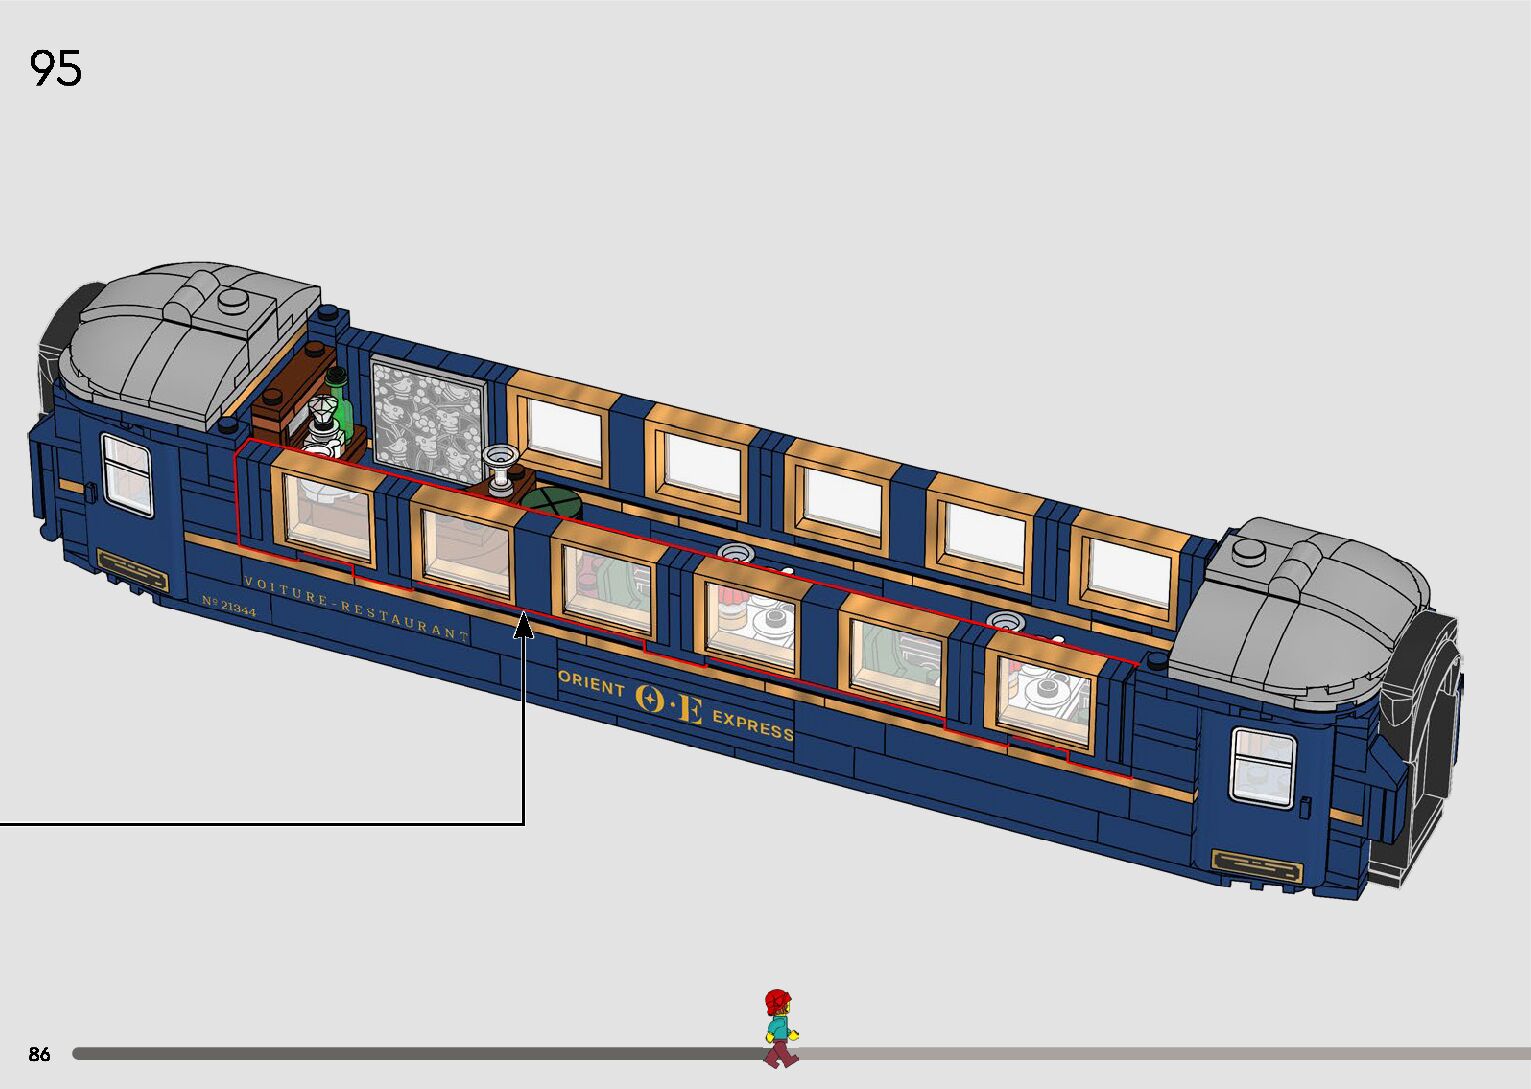Click the walking minifigure progress marker

pos(779,1027)
